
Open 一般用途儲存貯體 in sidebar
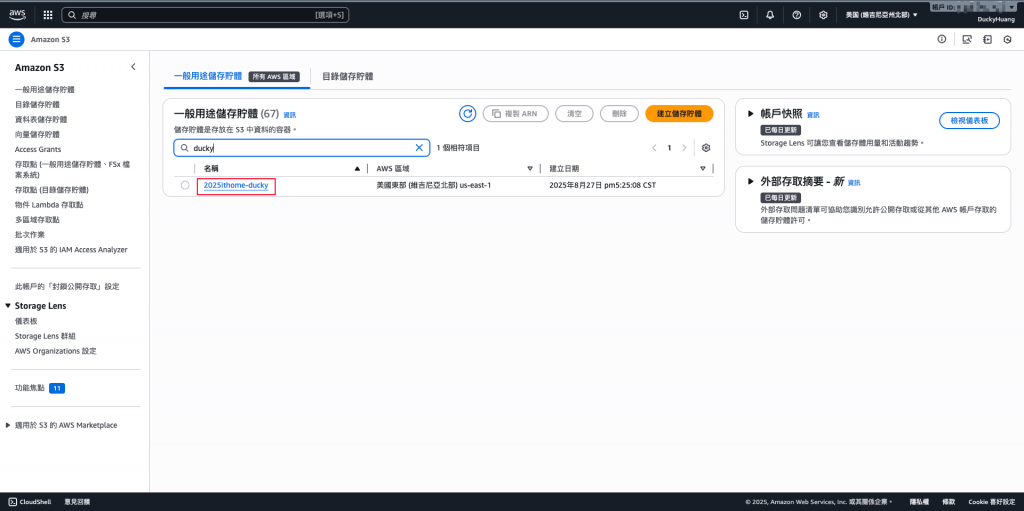[44, 90]
